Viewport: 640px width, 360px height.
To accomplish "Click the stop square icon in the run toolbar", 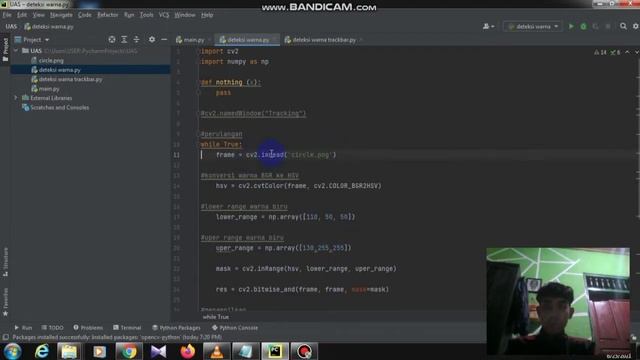I will tap(608, 26).
